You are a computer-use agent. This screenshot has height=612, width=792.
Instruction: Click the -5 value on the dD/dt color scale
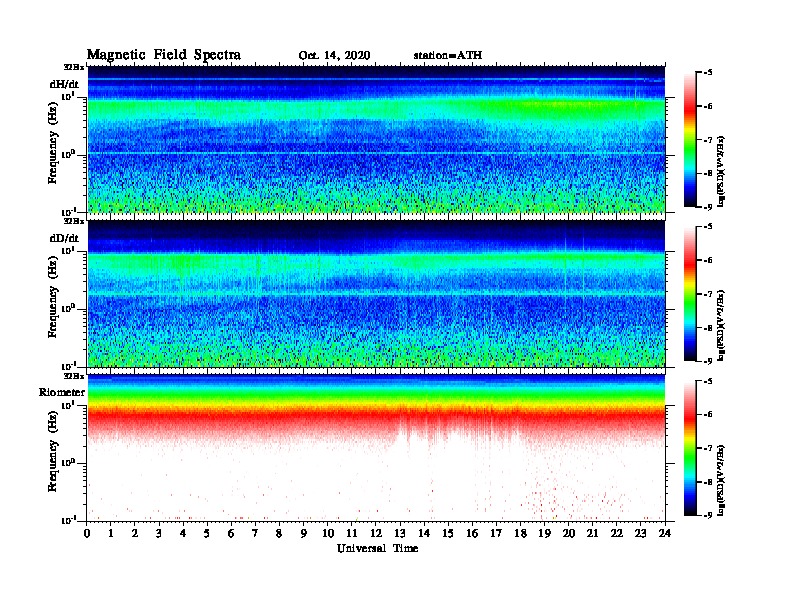tap(708, 227)
